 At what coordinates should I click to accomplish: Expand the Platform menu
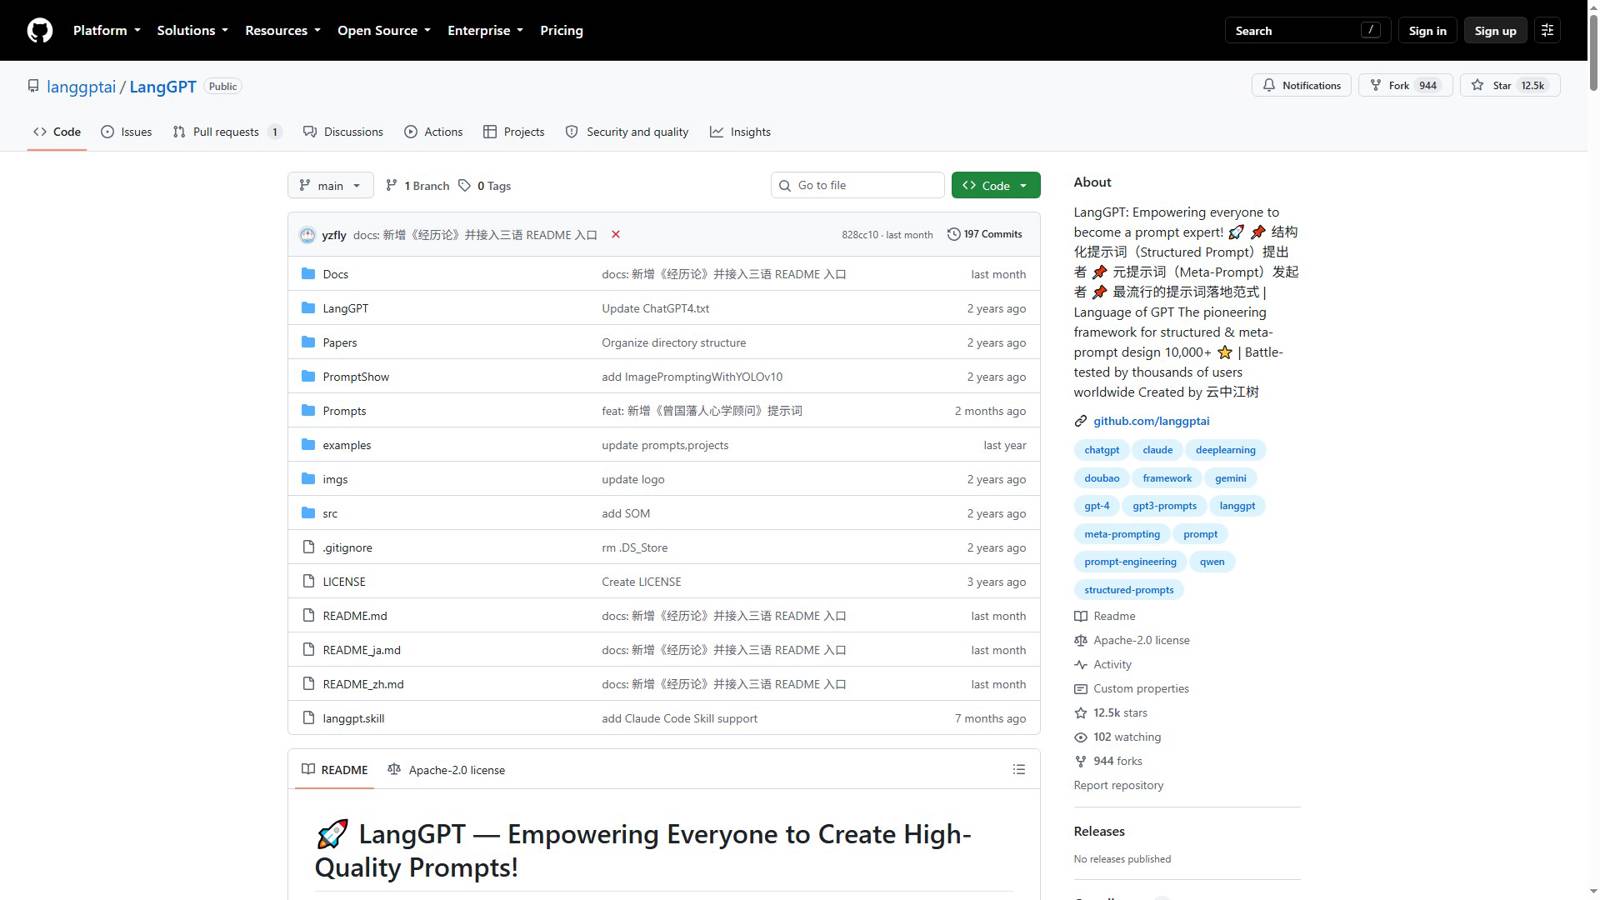106,30
